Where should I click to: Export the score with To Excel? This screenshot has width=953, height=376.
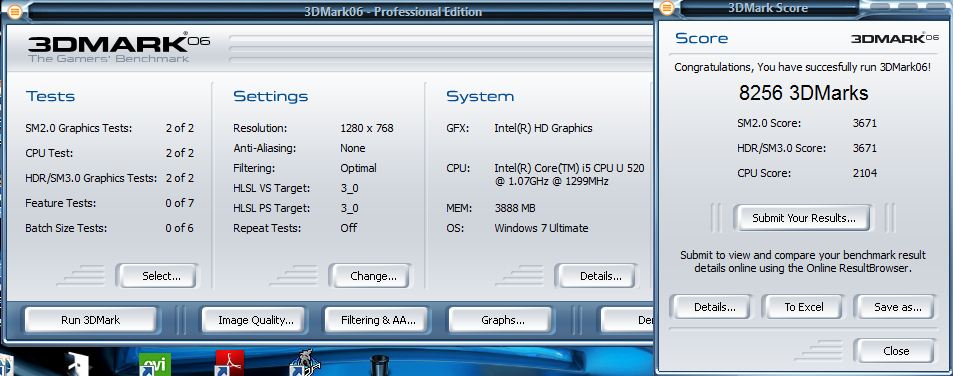[x=803, y=307]
